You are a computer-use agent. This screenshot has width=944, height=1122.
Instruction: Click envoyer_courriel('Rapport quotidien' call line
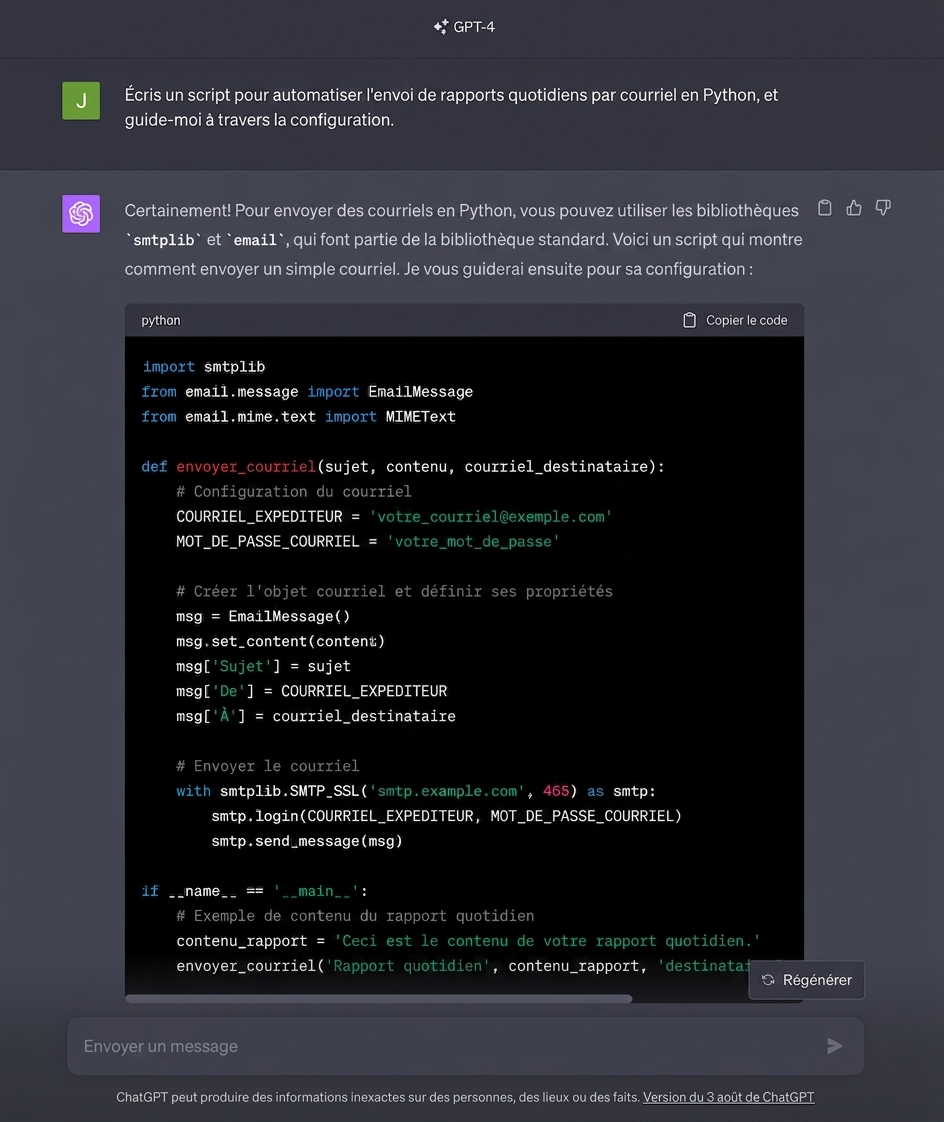tap(464, 967)
